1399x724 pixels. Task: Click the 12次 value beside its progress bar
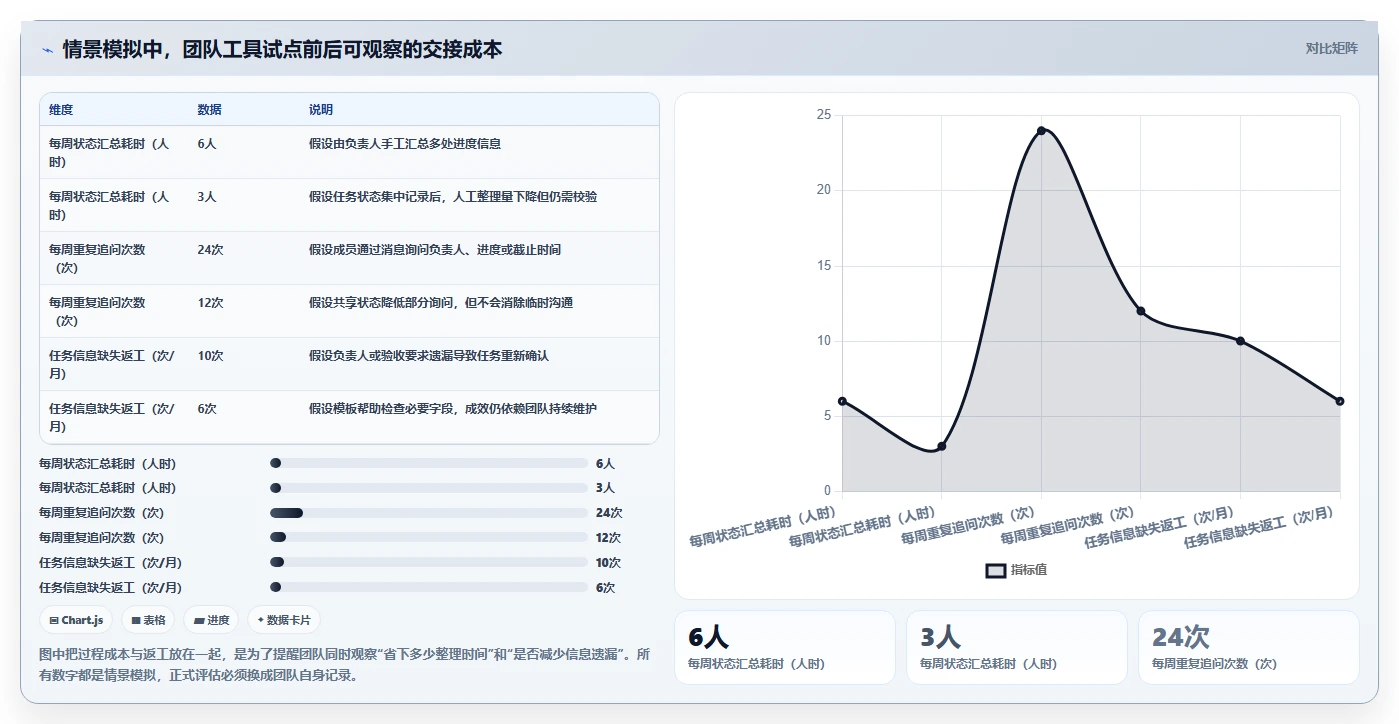pyautogui.click(x=609, y=538)
